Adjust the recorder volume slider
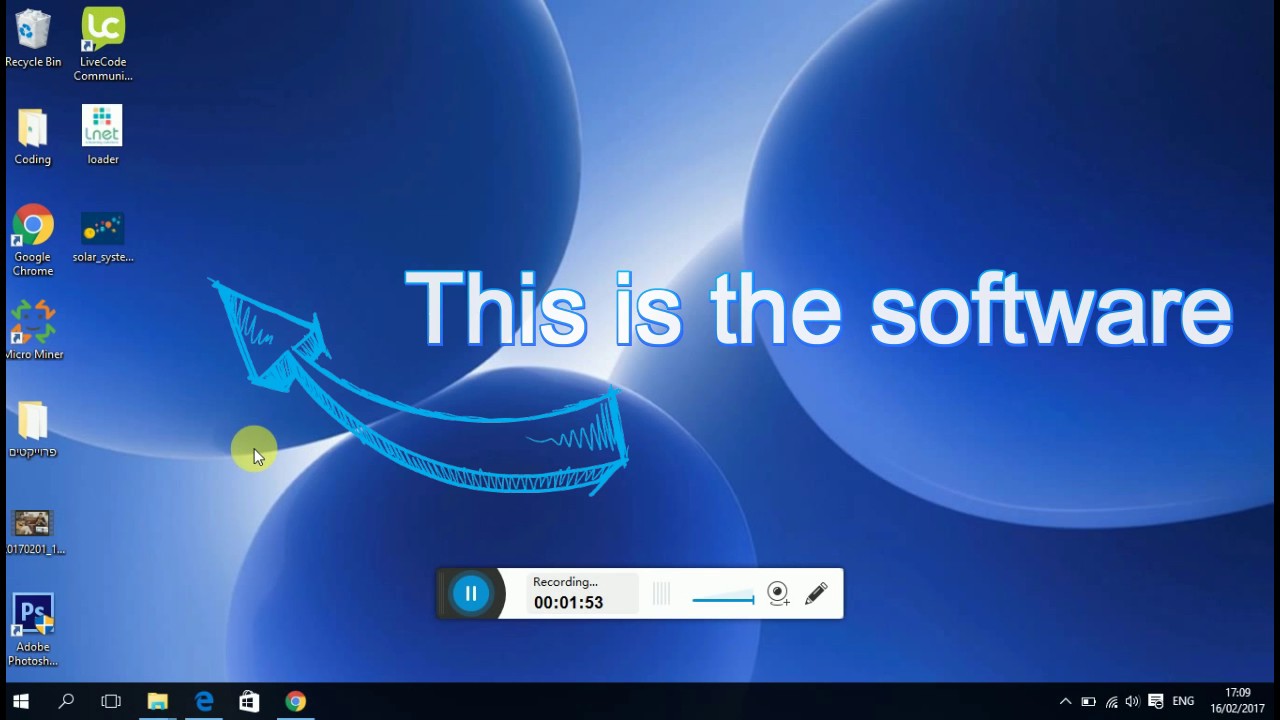 click(723, 599)
